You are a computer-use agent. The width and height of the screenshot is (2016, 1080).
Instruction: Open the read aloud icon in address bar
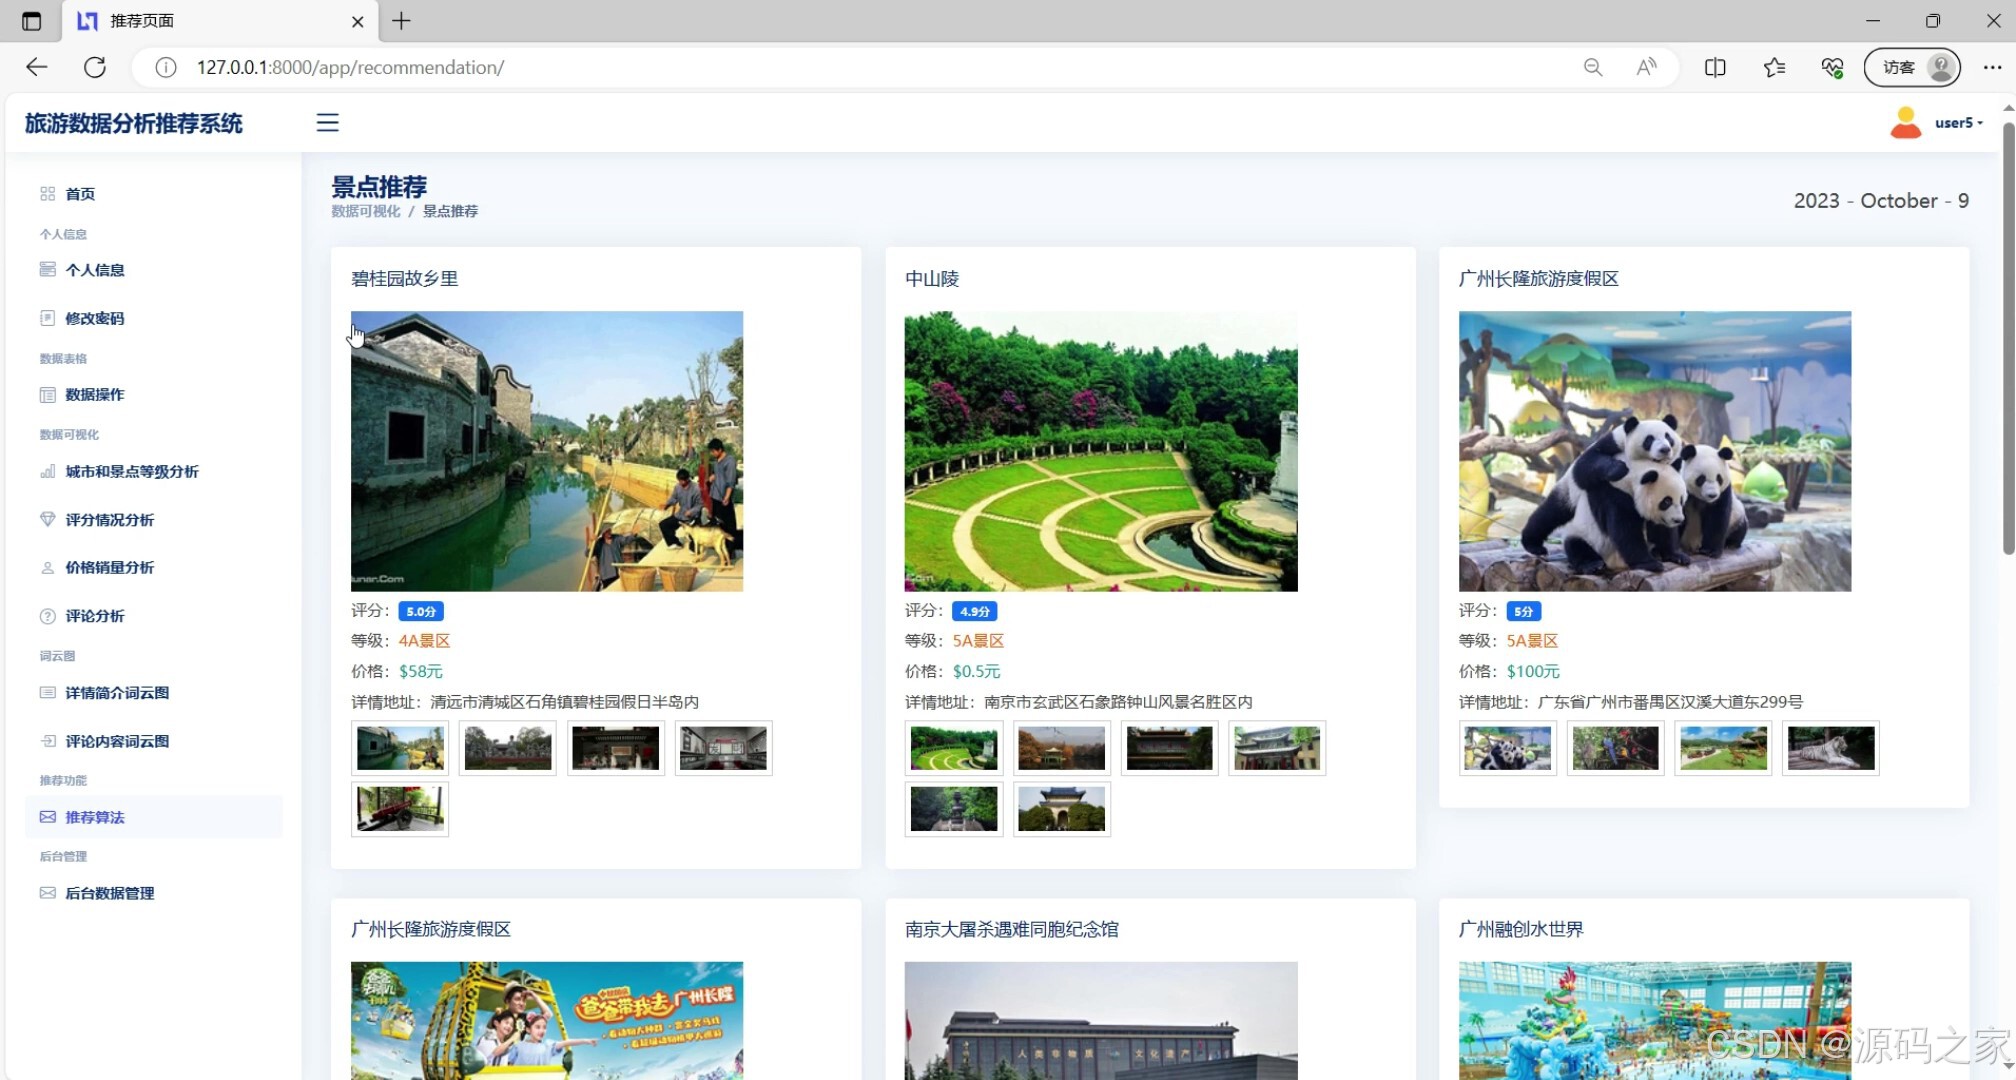pos(1646,67)
